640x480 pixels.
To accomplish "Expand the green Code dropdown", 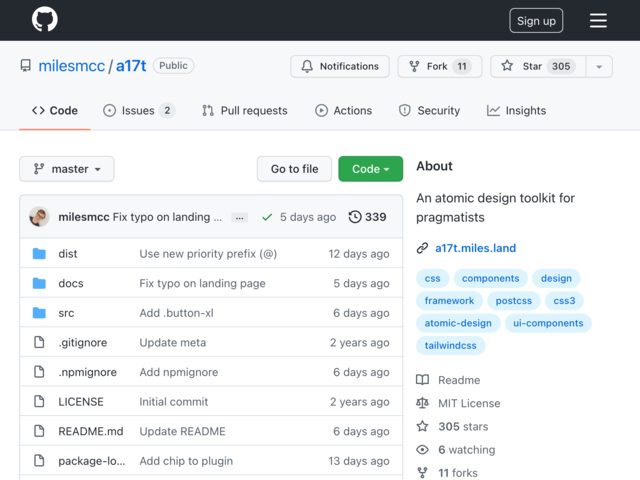I will (x=370, y=169).
